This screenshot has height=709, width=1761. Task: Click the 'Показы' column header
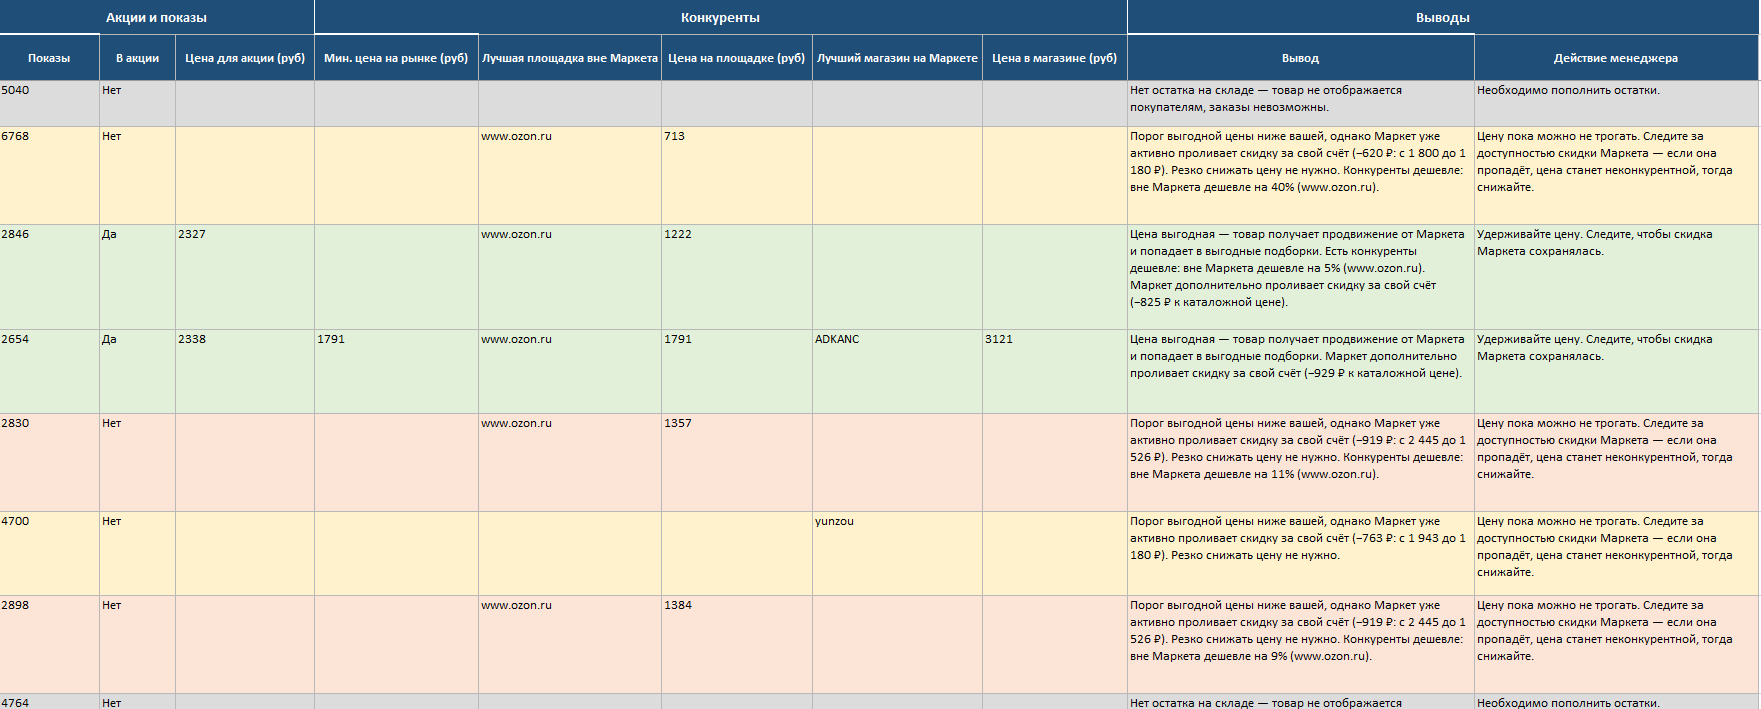49,58
